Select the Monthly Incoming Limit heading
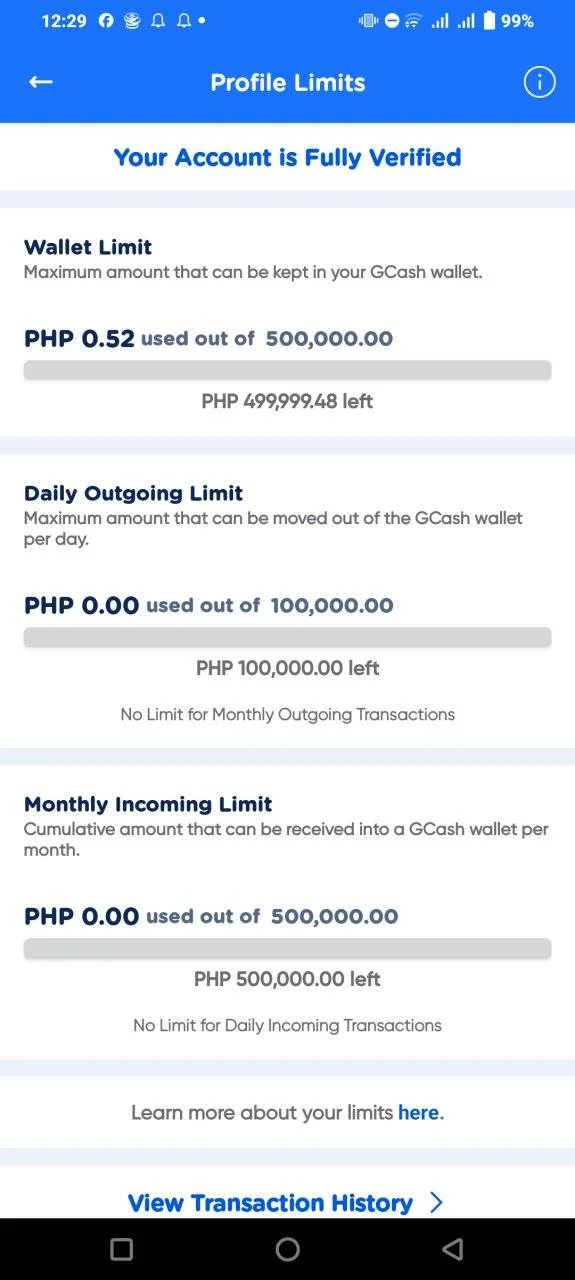This screenshot has height=1280, width=575. [x=148, y=804]
